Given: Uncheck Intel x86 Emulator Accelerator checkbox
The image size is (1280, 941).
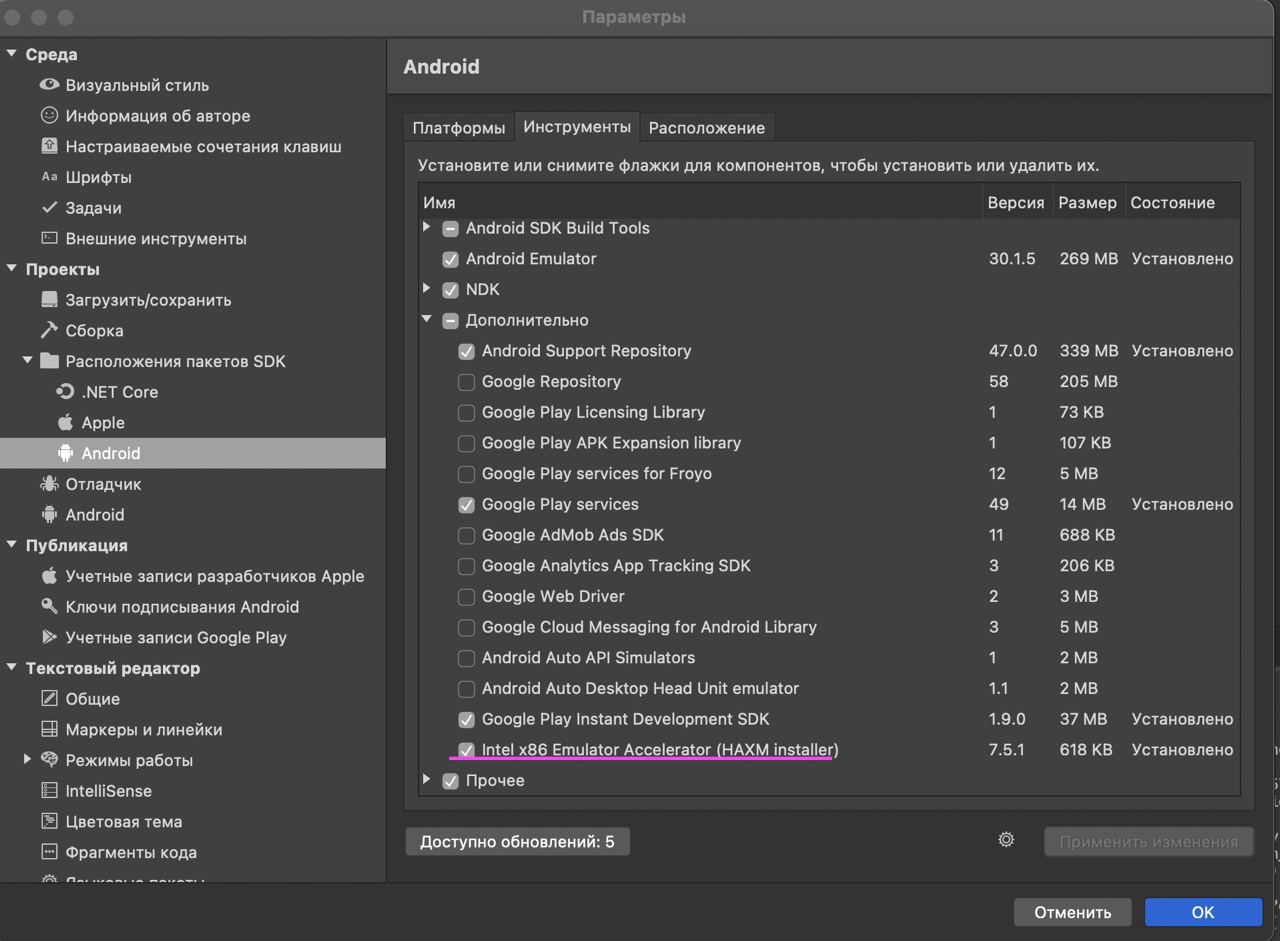Looking at the screenshot, I should pyautogui.click(x=466, y=750).
